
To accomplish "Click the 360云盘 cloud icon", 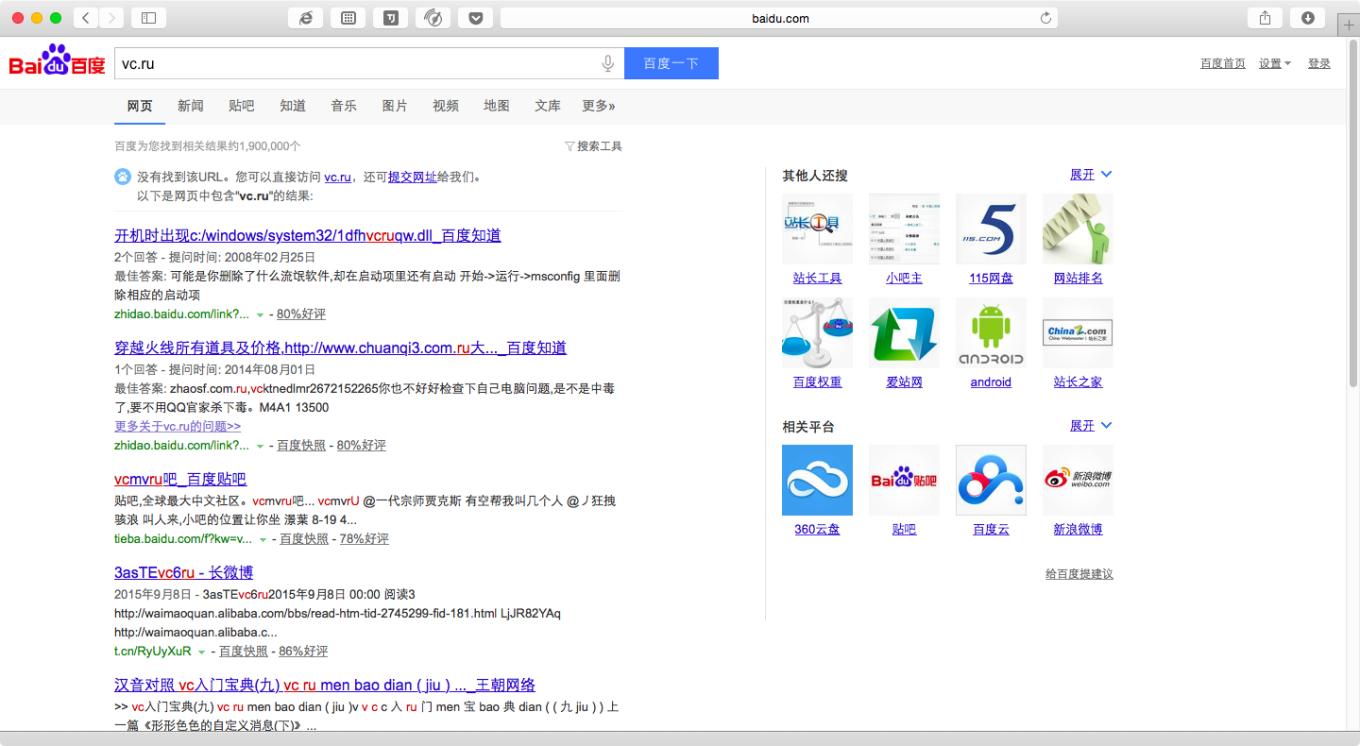I will click(x=817, y=480).
